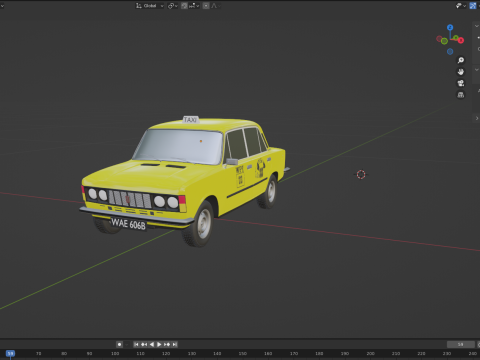Click the pan view hand icon
The width and height of the screenshot is (480, 360).
pyautogui.click(x=461, y=72)
